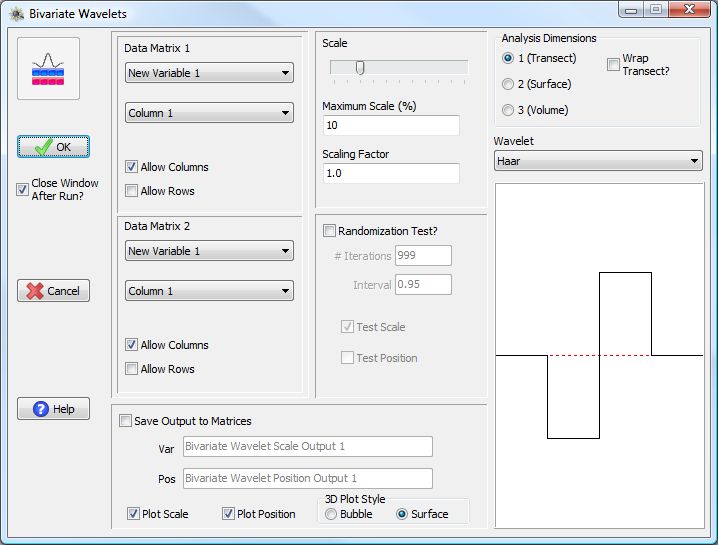The width and height of the screenshot is (718, 545).
Task: Uncheck the Plot Scale checkbox
Action: click(133, 513)
